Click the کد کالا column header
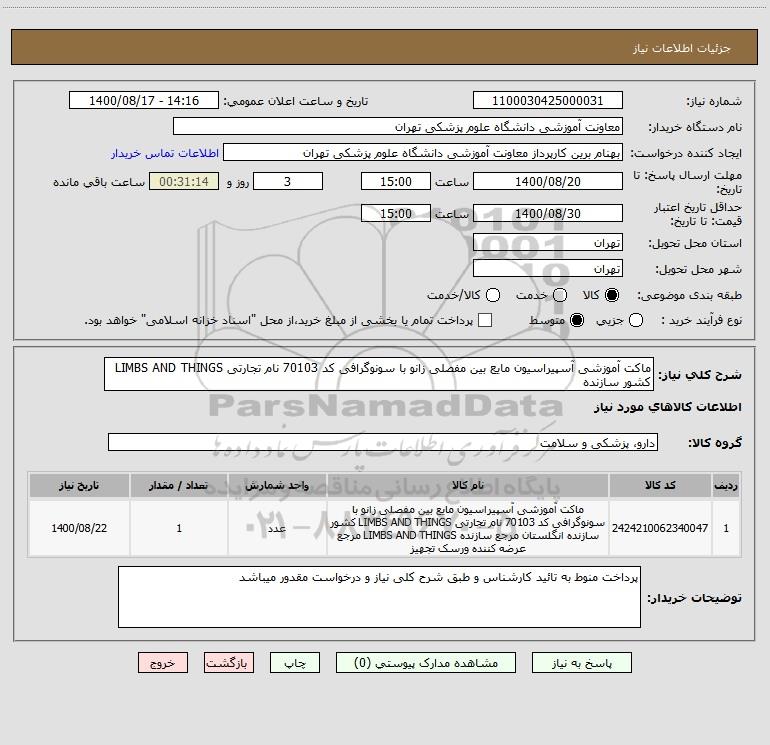The image size is (770, 745). 660,485
